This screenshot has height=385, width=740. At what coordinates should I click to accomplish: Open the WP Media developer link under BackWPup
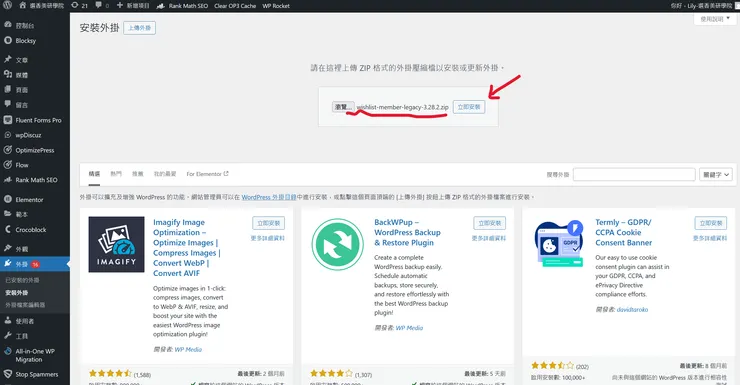409,328
